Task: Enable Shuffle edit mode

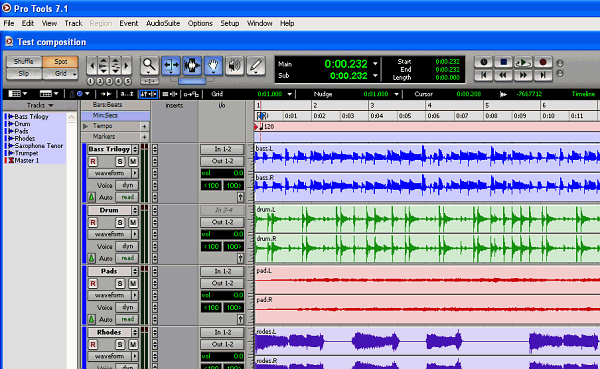Action: click(24, 61)
